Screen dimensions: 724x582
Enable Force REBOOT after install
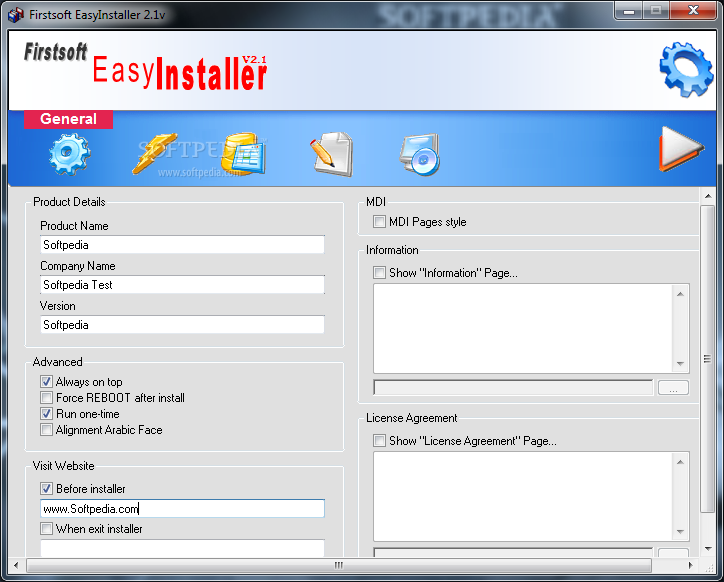pyautogui.click(x=46, y=398)
